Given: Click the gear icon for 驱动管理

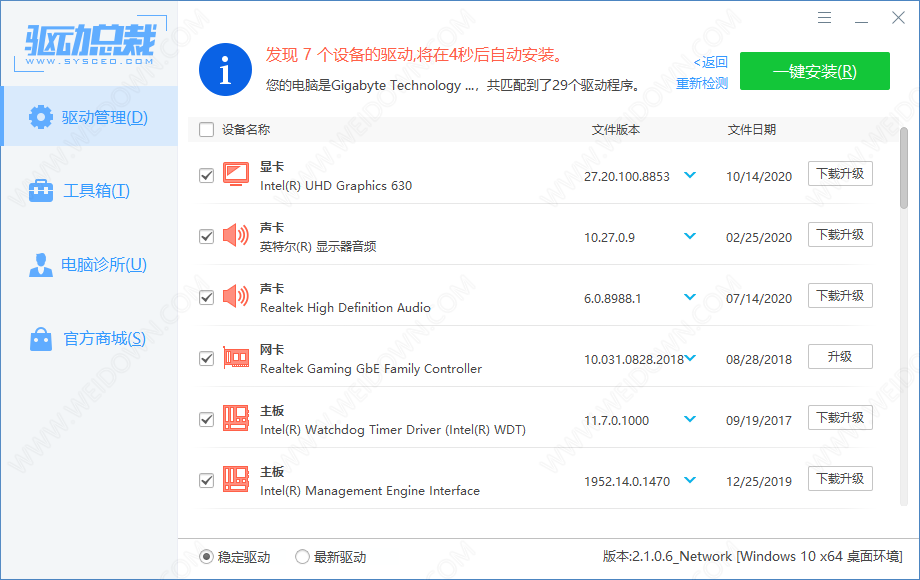Looking at the screenshot, I should tap(40, 117).
